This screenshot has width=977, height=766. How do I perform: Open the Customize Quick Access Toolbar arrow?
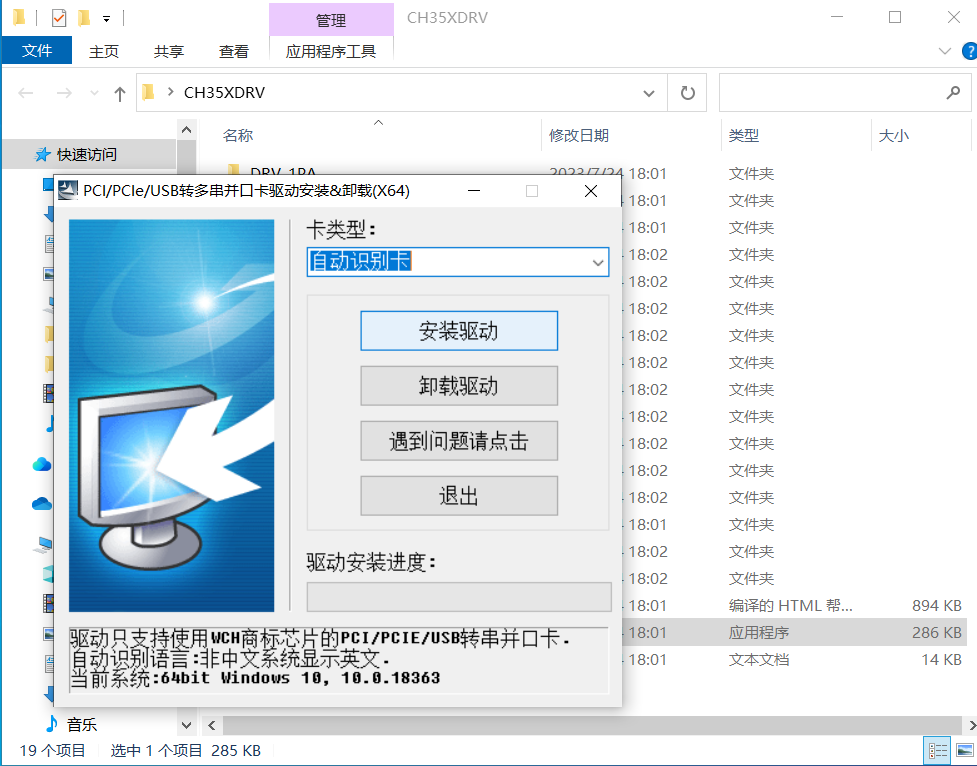[107, 19]
